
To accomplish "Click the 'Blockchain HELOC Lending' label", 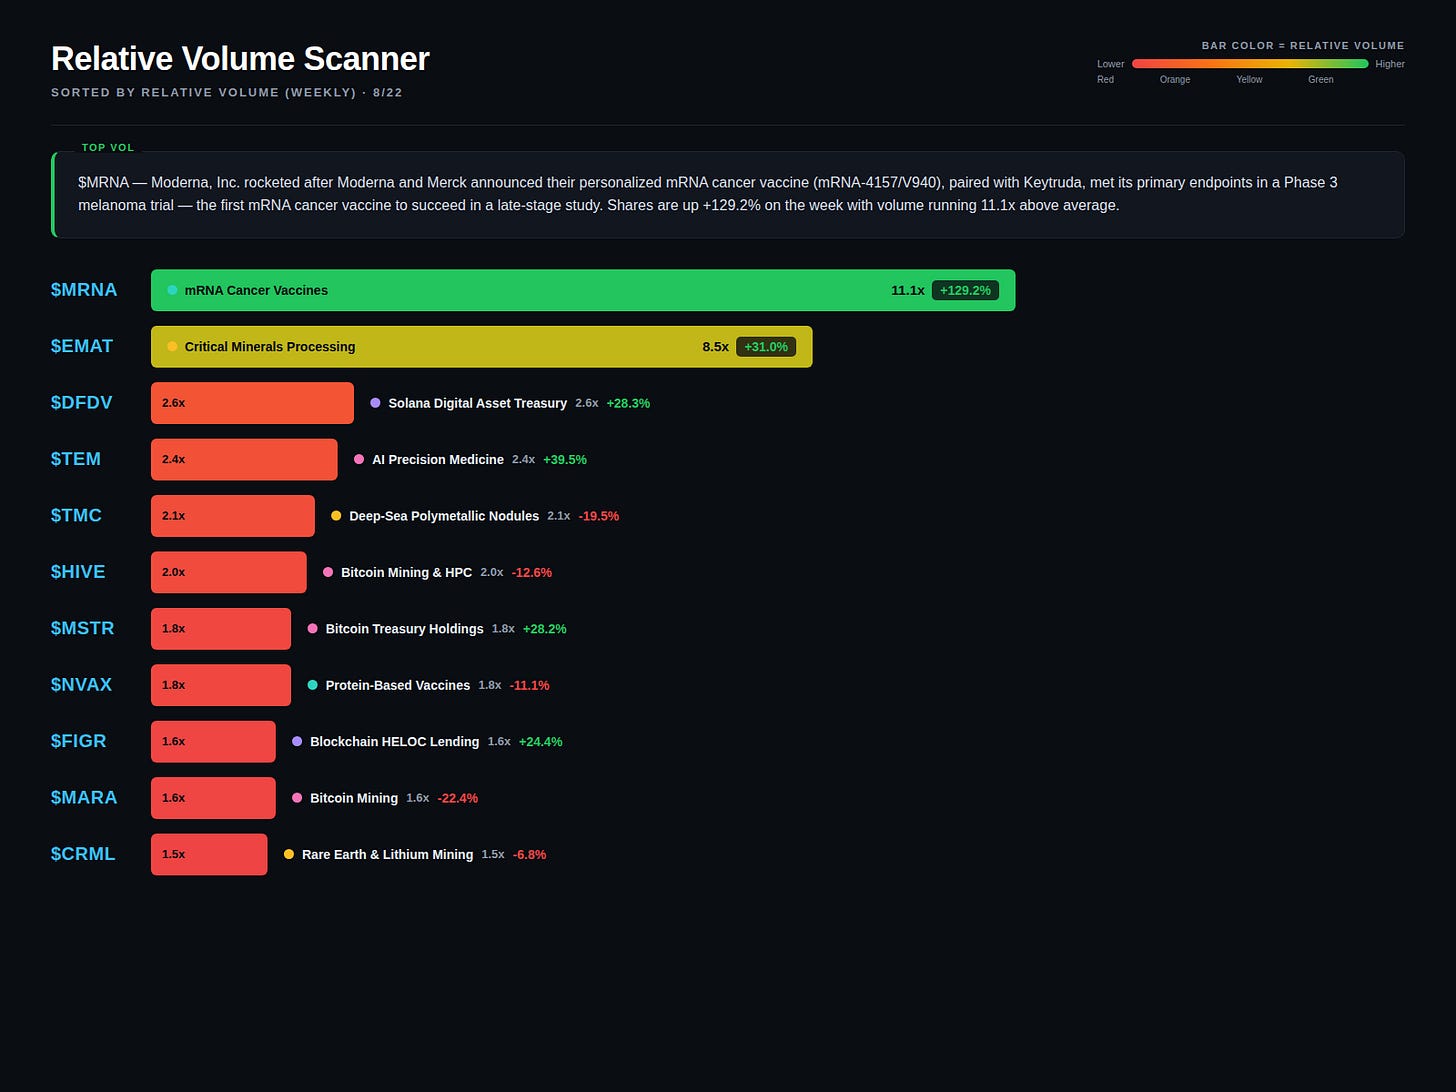I will [395, 741].
